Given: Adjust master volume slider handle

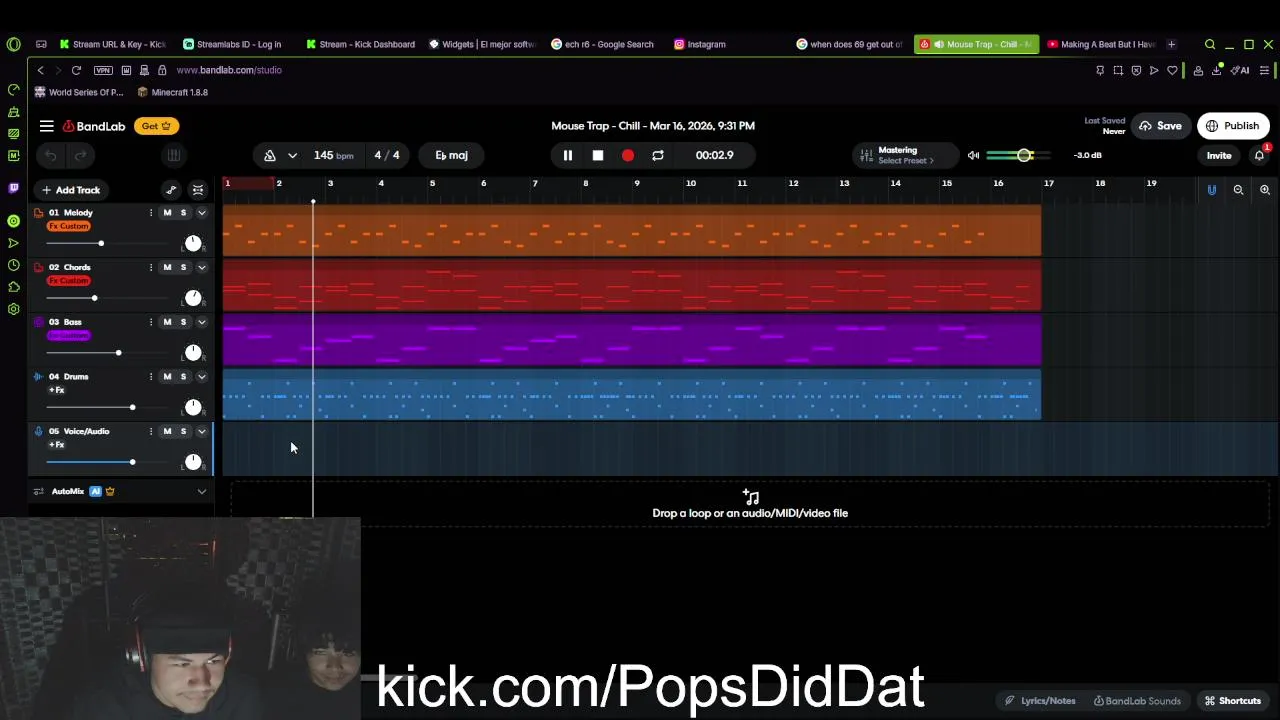Looking at the screenshot, I should point(1024,155).
